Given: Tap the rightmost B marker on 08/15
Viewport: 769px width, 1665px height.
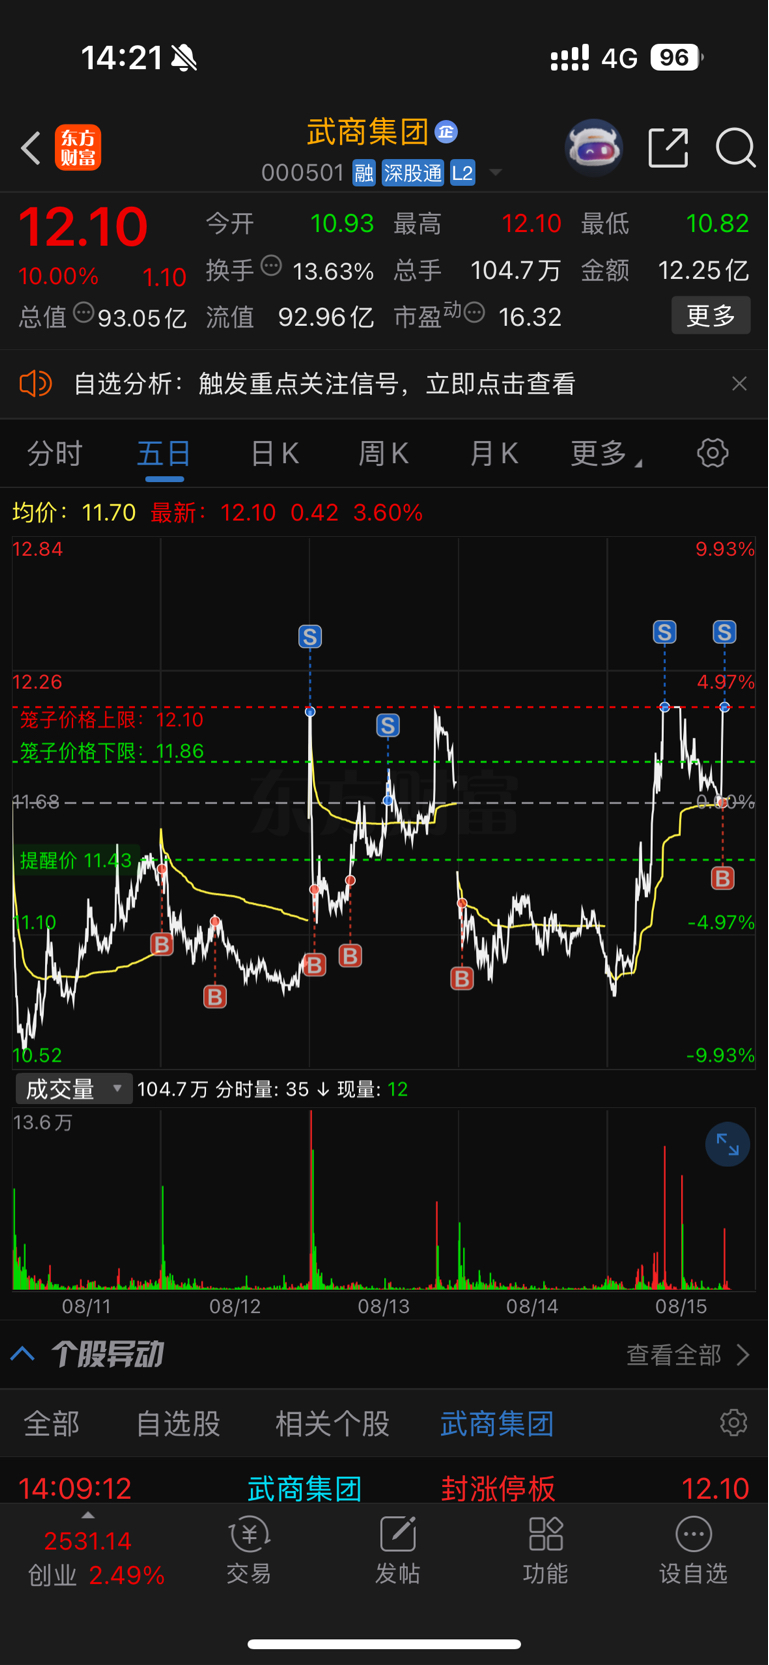Looking at the screenshot, I should tap(722, 878).
